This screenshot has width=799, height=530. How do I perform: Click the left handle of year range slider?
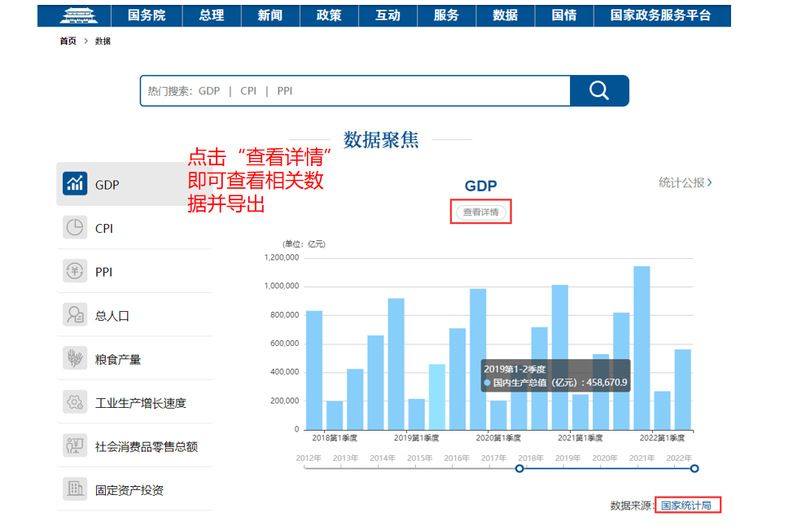[519, 468]
